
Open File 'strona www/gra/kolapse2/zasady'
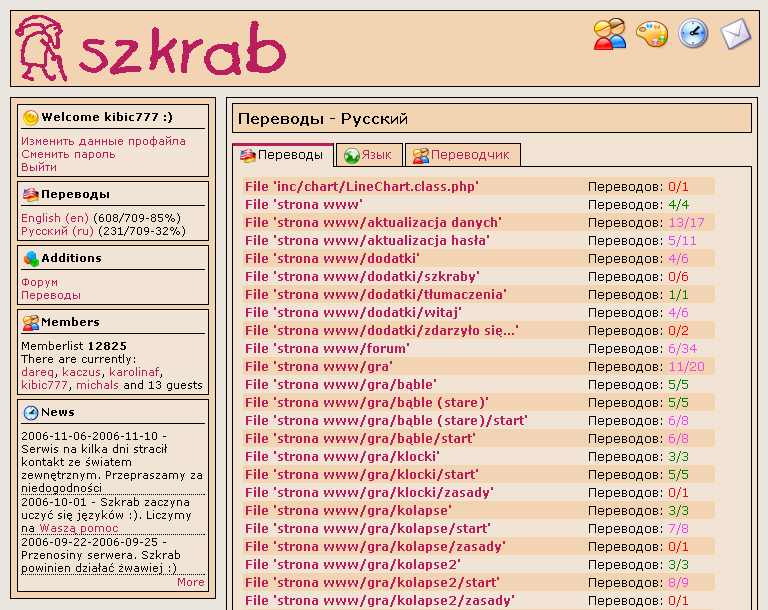(x=380, y=601)
